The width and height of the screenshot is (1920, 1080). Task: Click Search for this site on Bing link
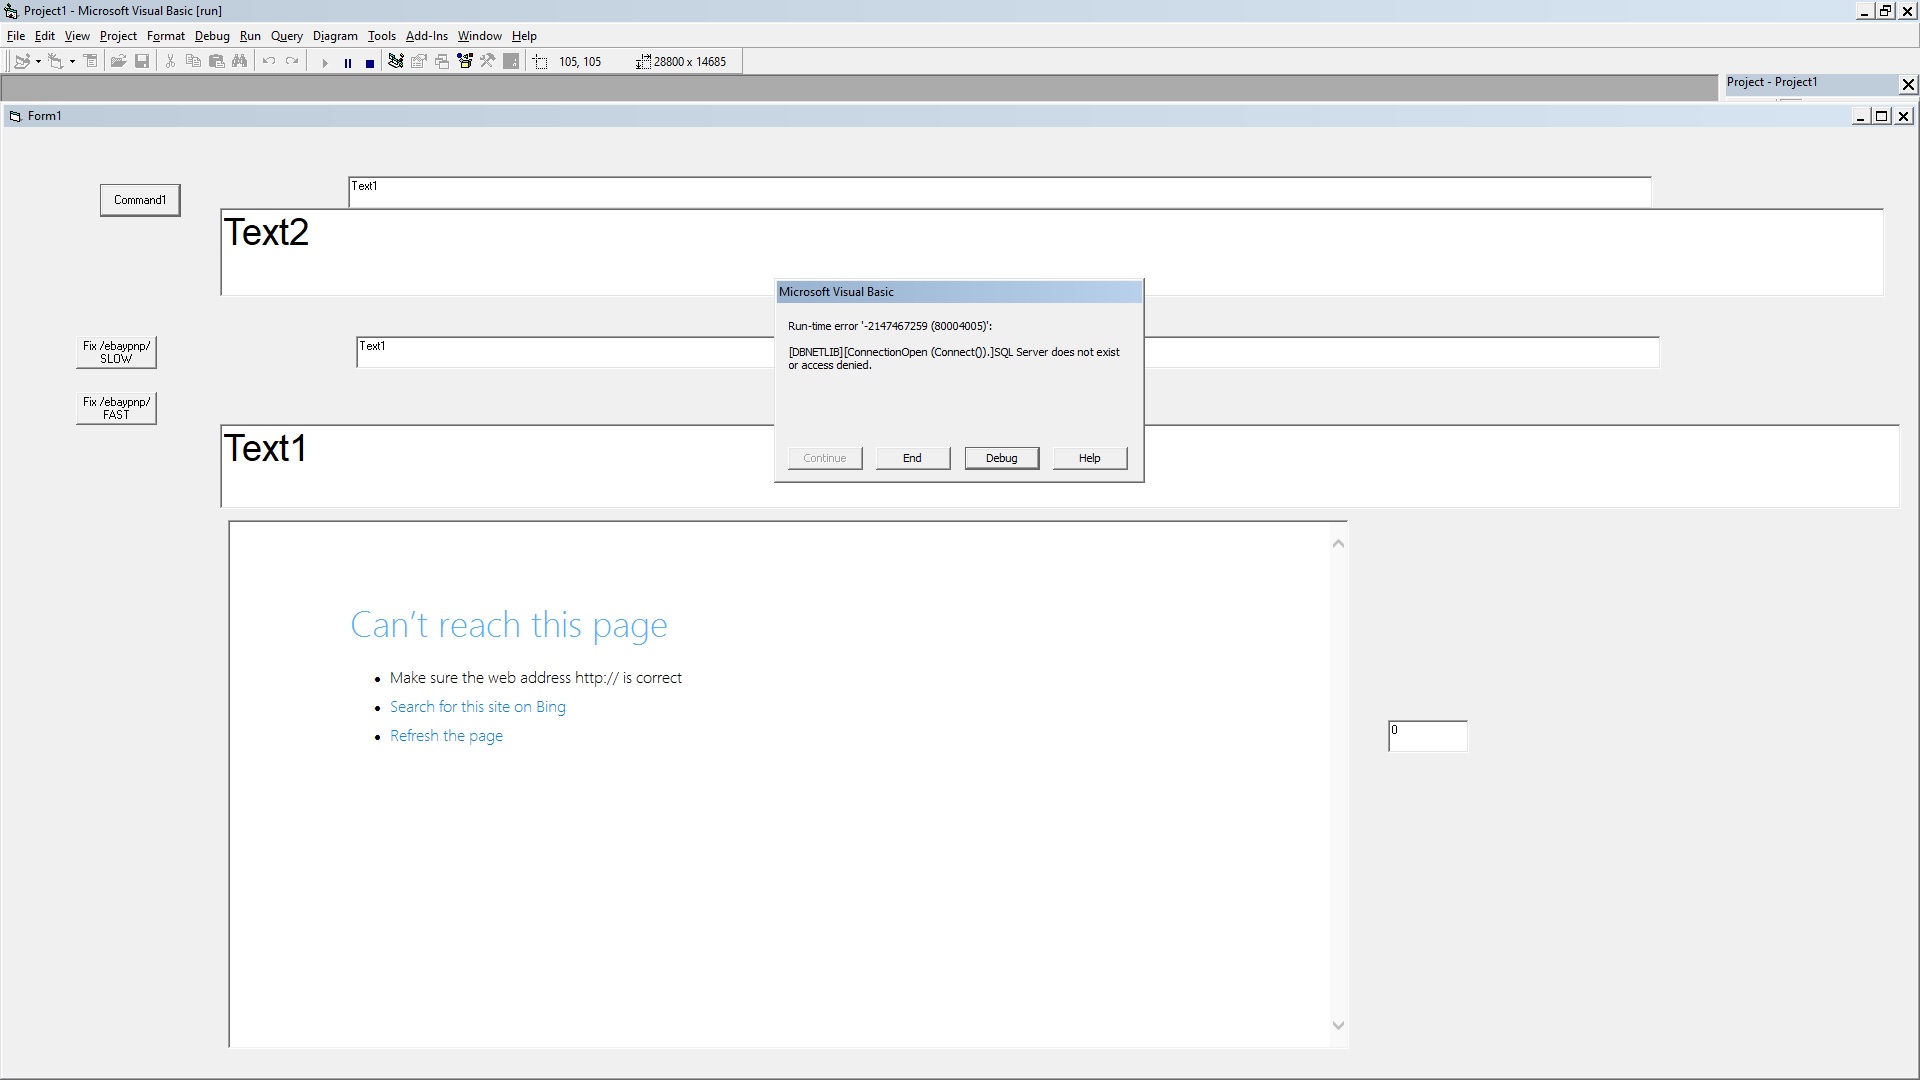click(x=478, y=707)
